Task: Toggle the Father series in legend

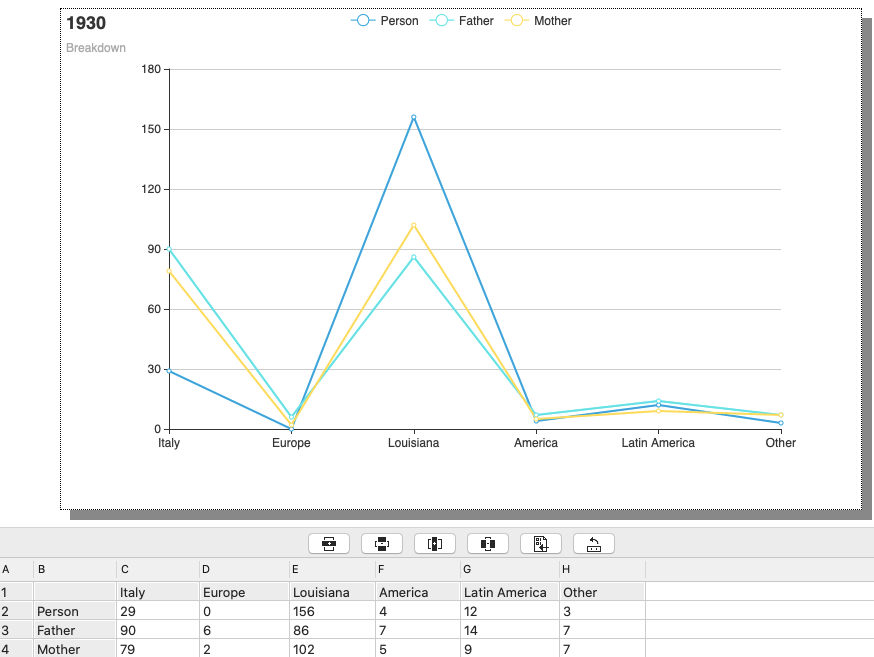Action: pos(461,21)
